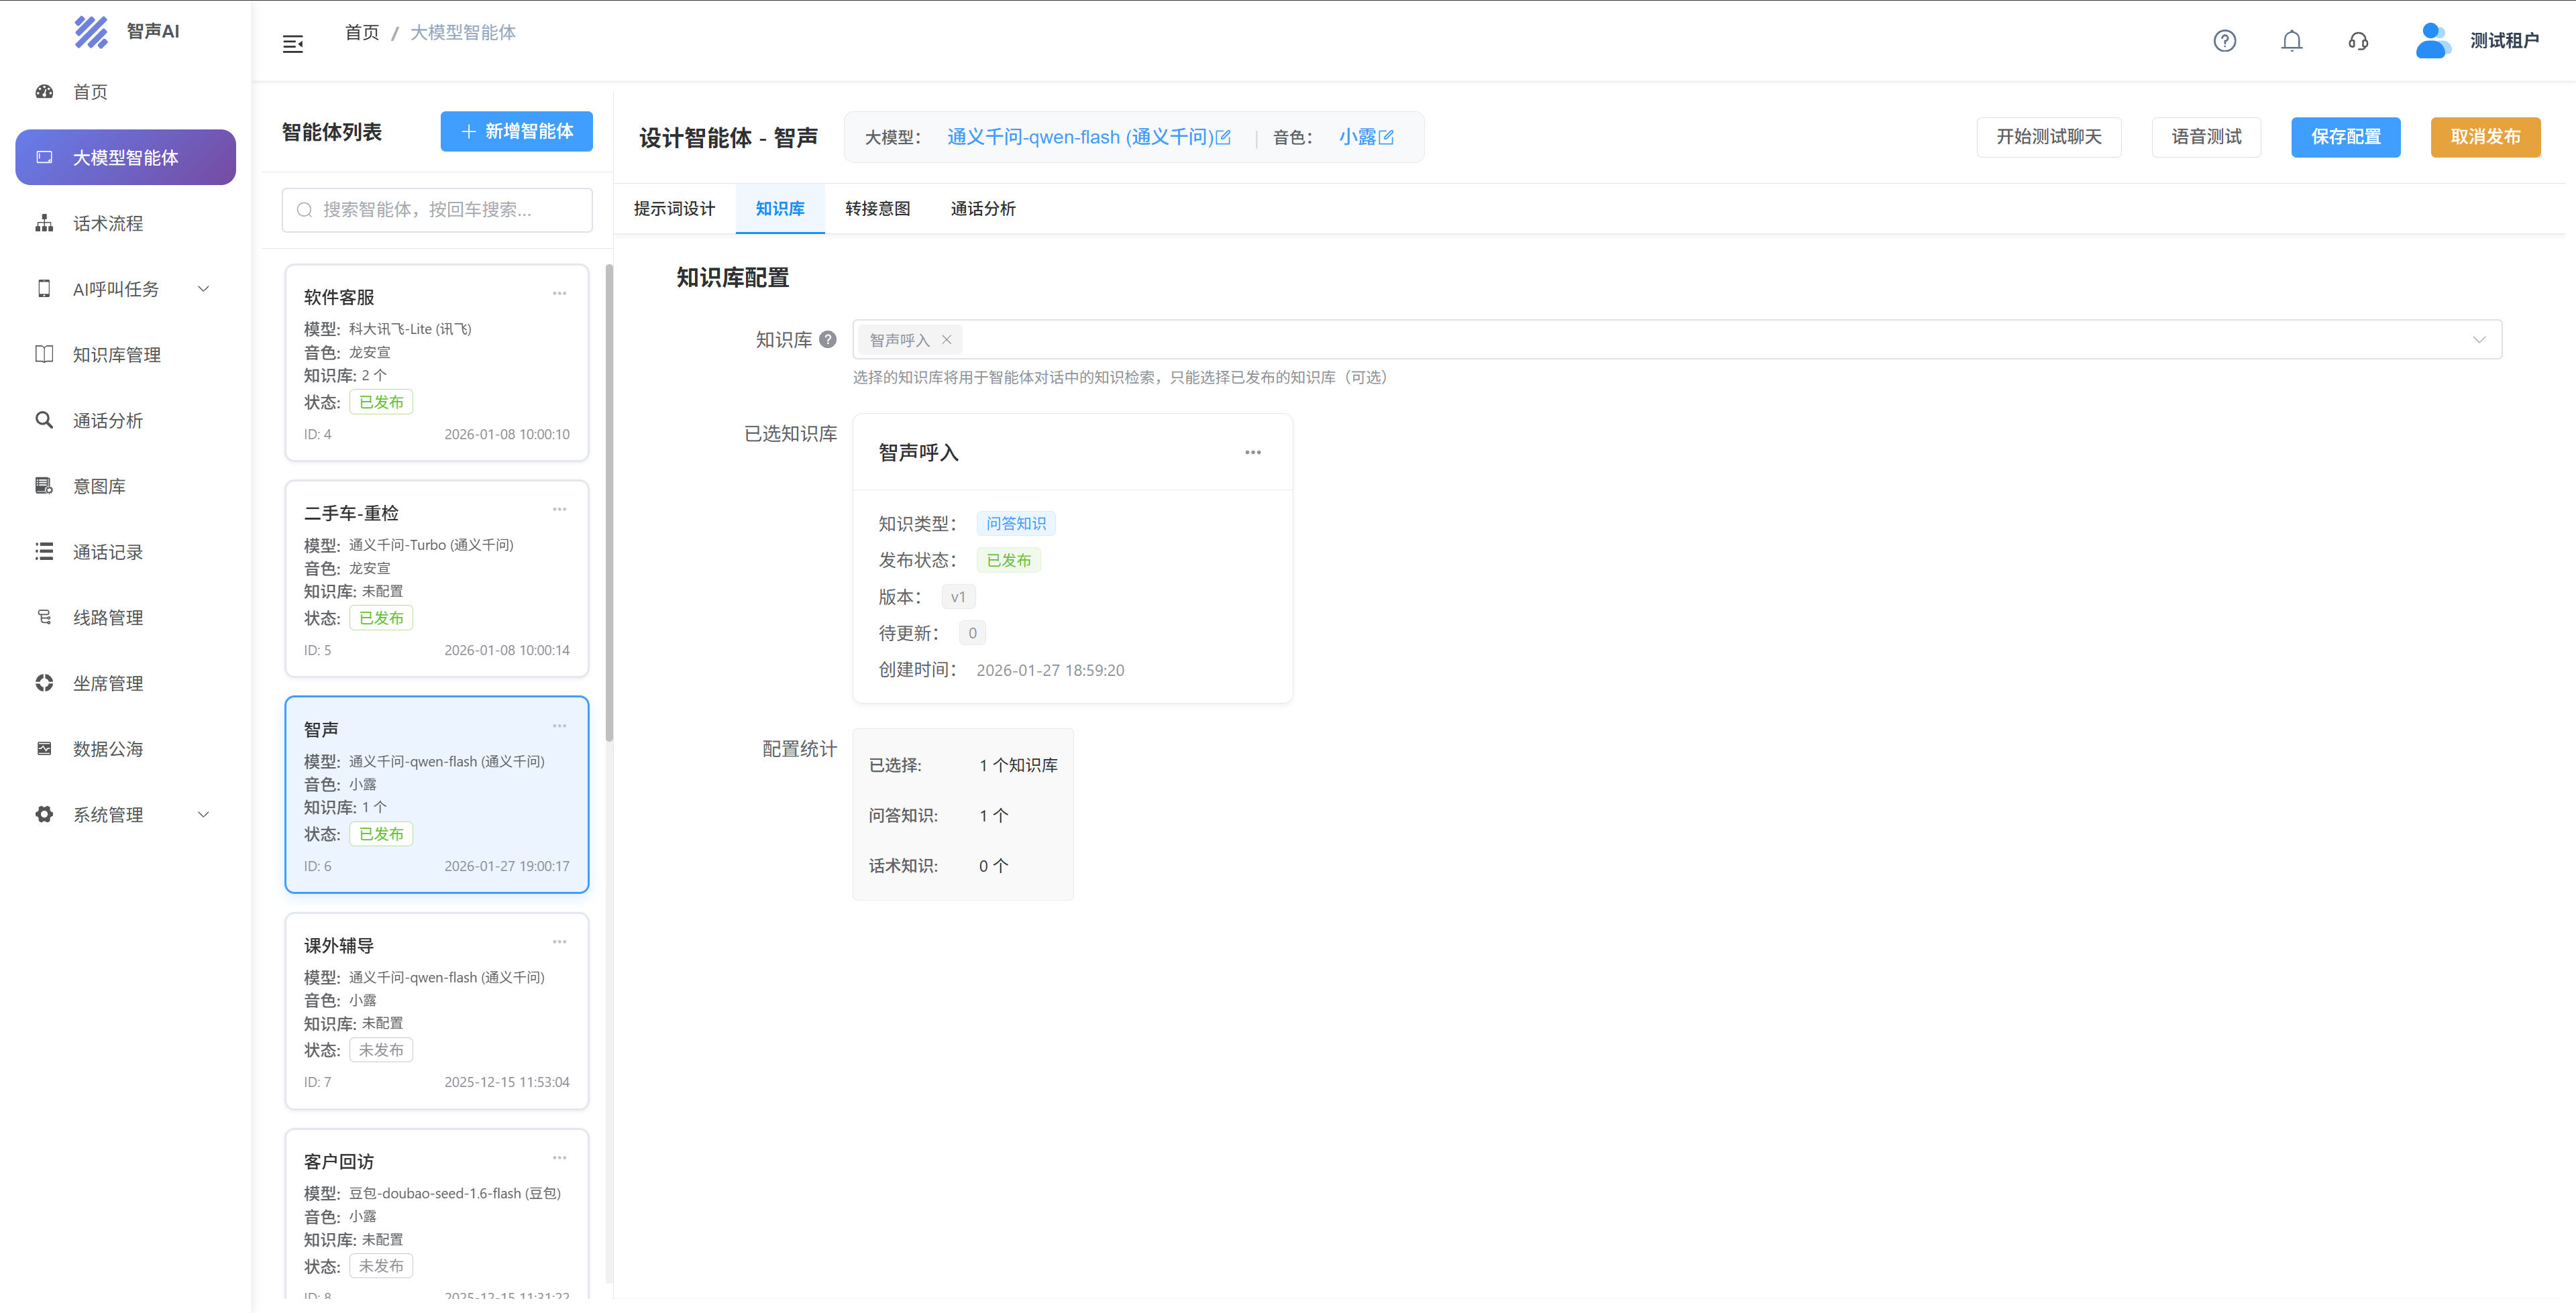The width and height of the screenshot is (2576, 1313).
Task: Click the 保存配置 button
Action: click(x=2345, y=137)
